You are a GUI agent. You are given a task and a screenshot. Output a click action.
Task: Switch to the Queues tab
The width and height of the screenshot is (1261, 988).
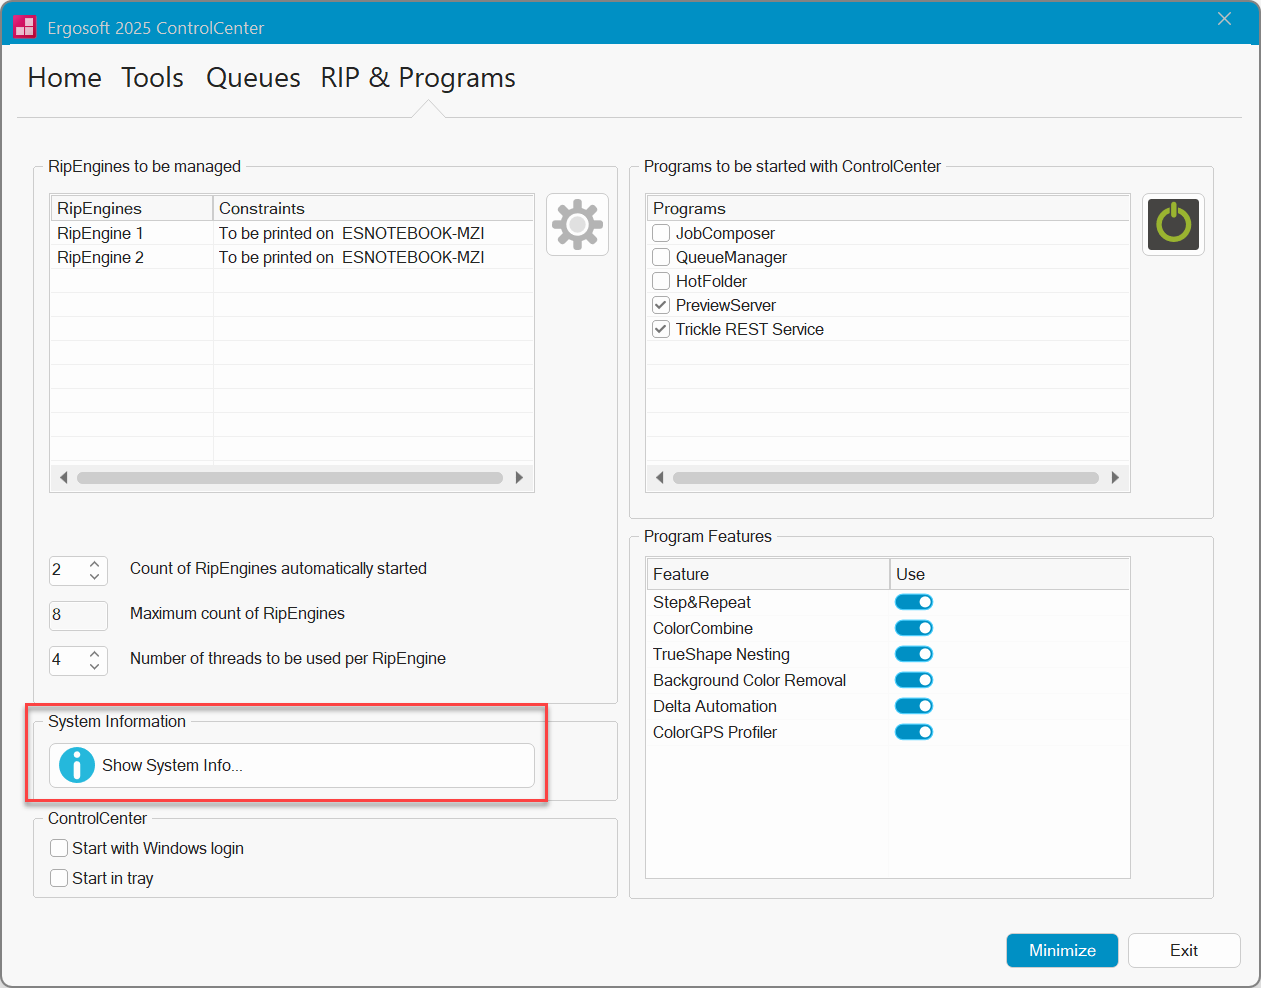coord(253,78)
